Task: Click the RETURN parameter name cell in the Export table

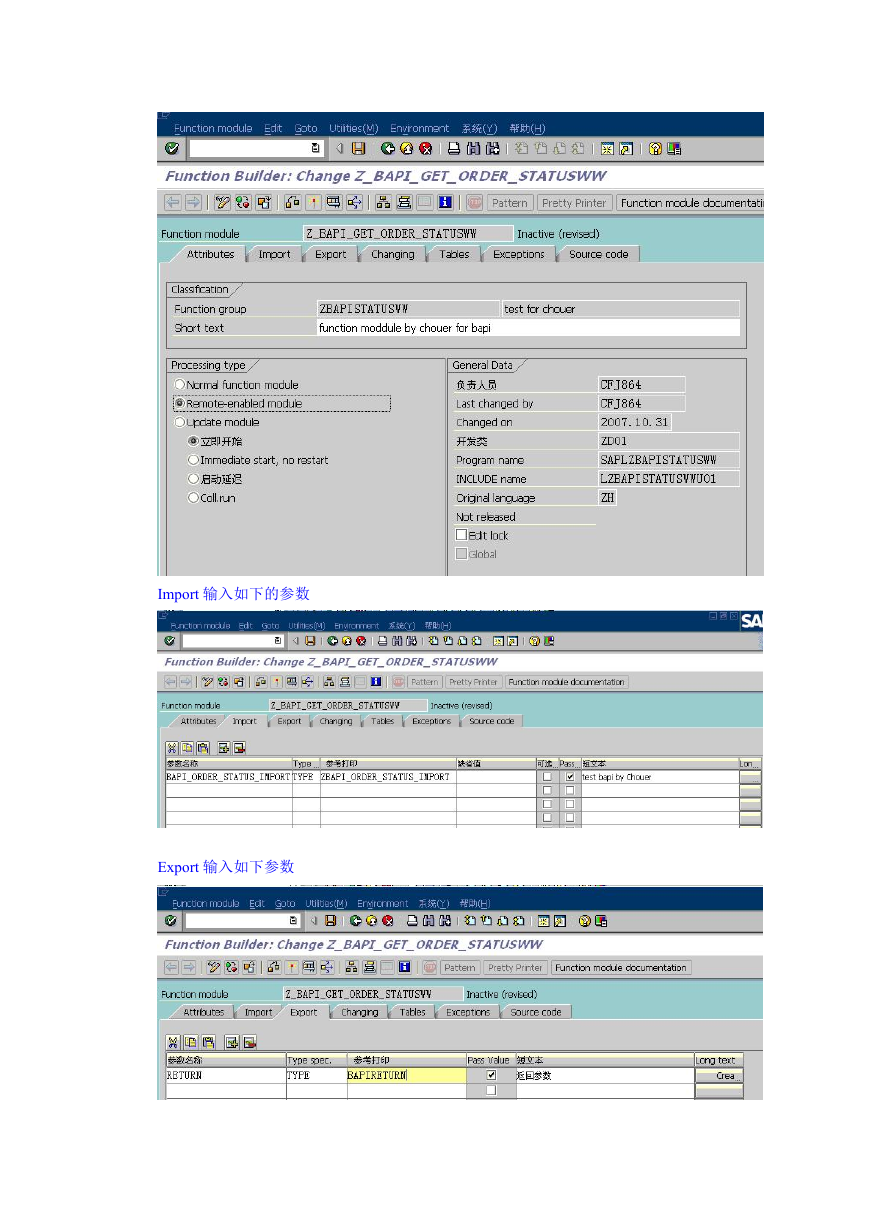Action: 225,1076
